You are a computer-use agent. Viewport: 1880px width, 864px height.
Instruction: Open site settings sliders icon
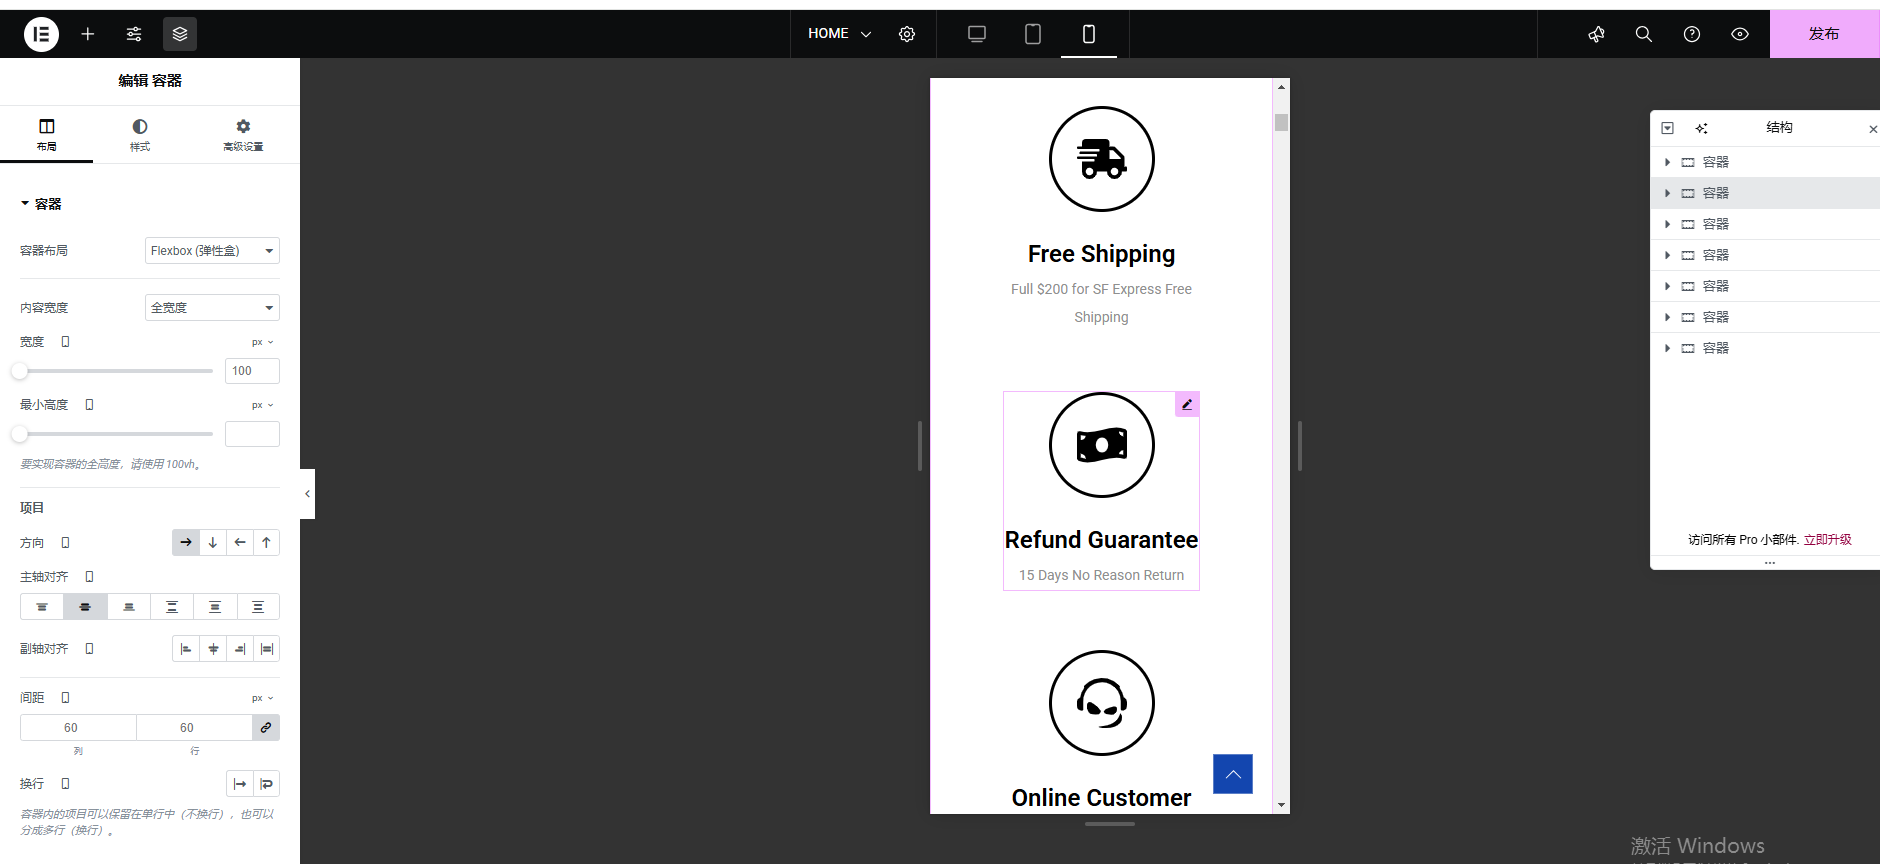coord(134,34)
